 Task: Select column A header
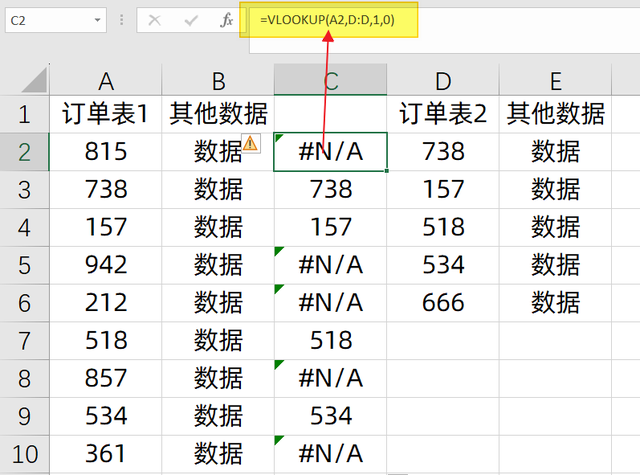tap(106, 80)
